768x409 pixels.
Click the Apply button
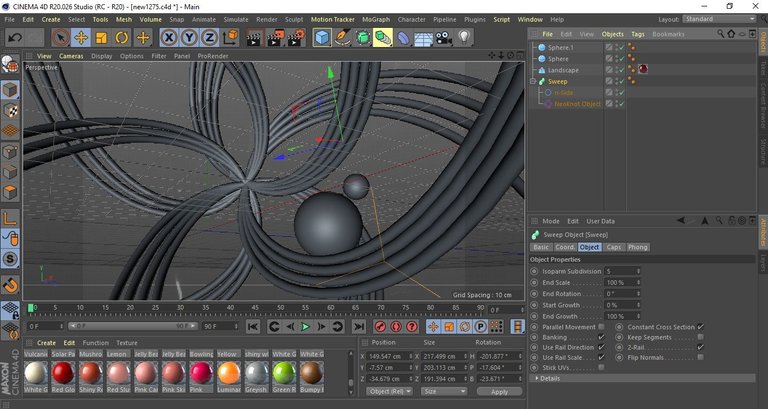pyautogui.click(x=499, y=392)
